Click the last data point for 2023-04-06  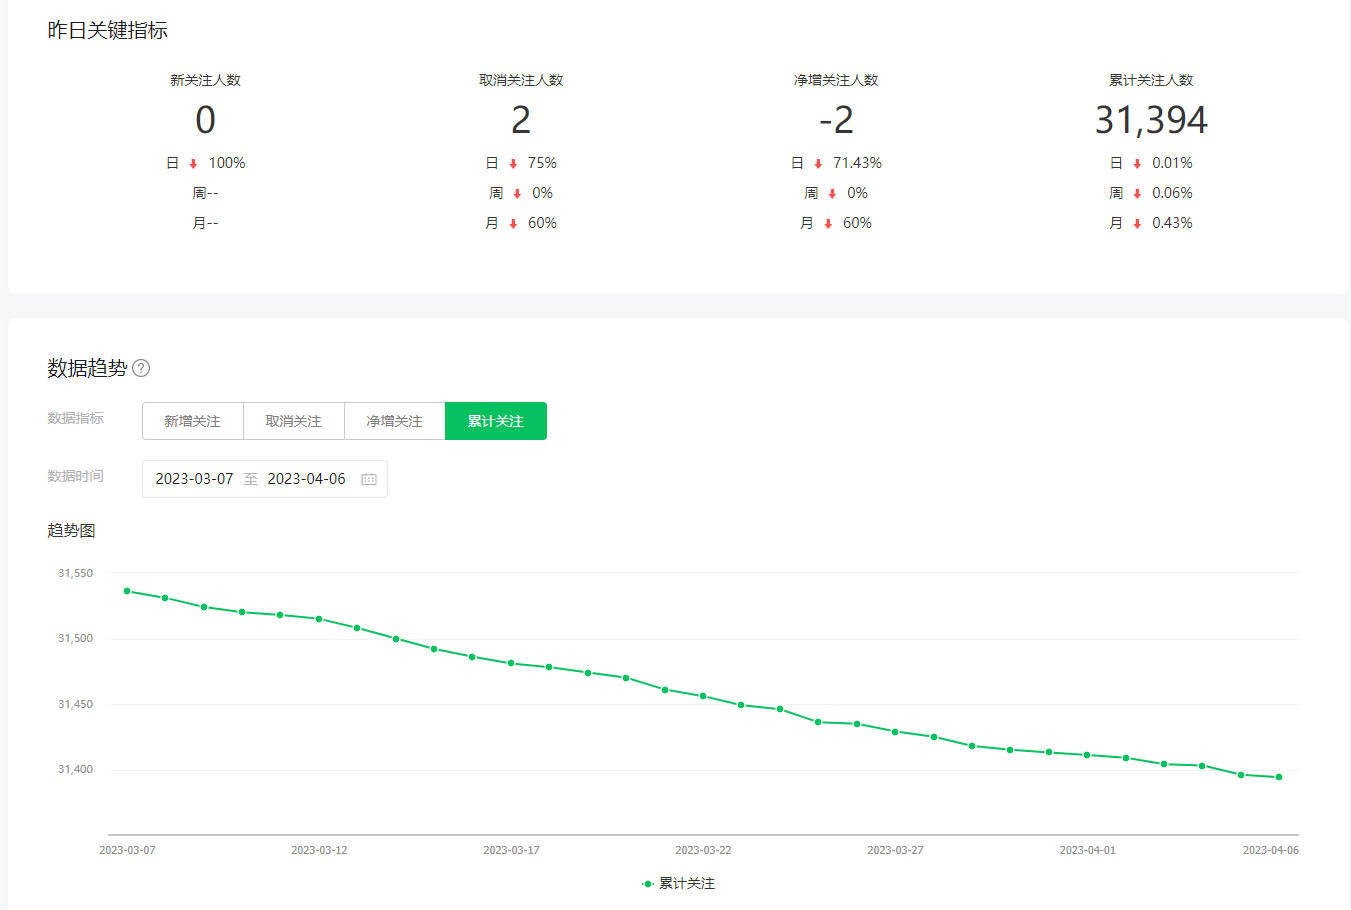point(1279,777)
